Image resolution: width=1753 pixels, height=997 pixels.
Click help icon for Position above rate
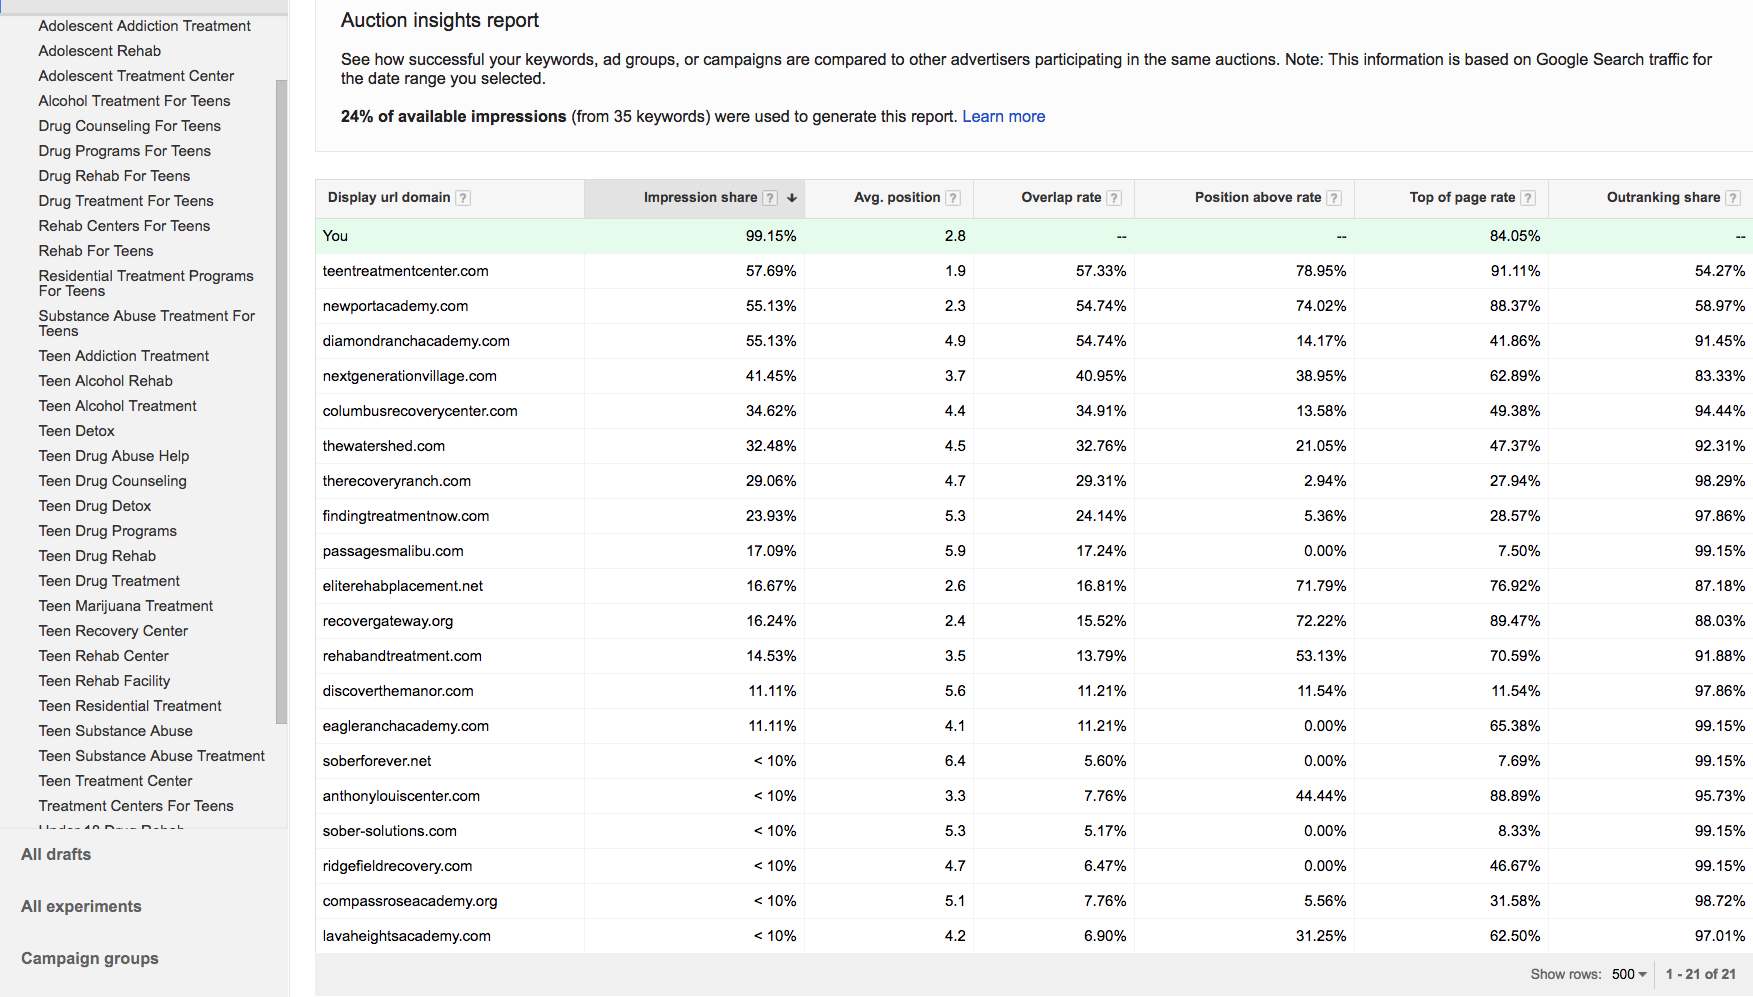point(1334,198)
